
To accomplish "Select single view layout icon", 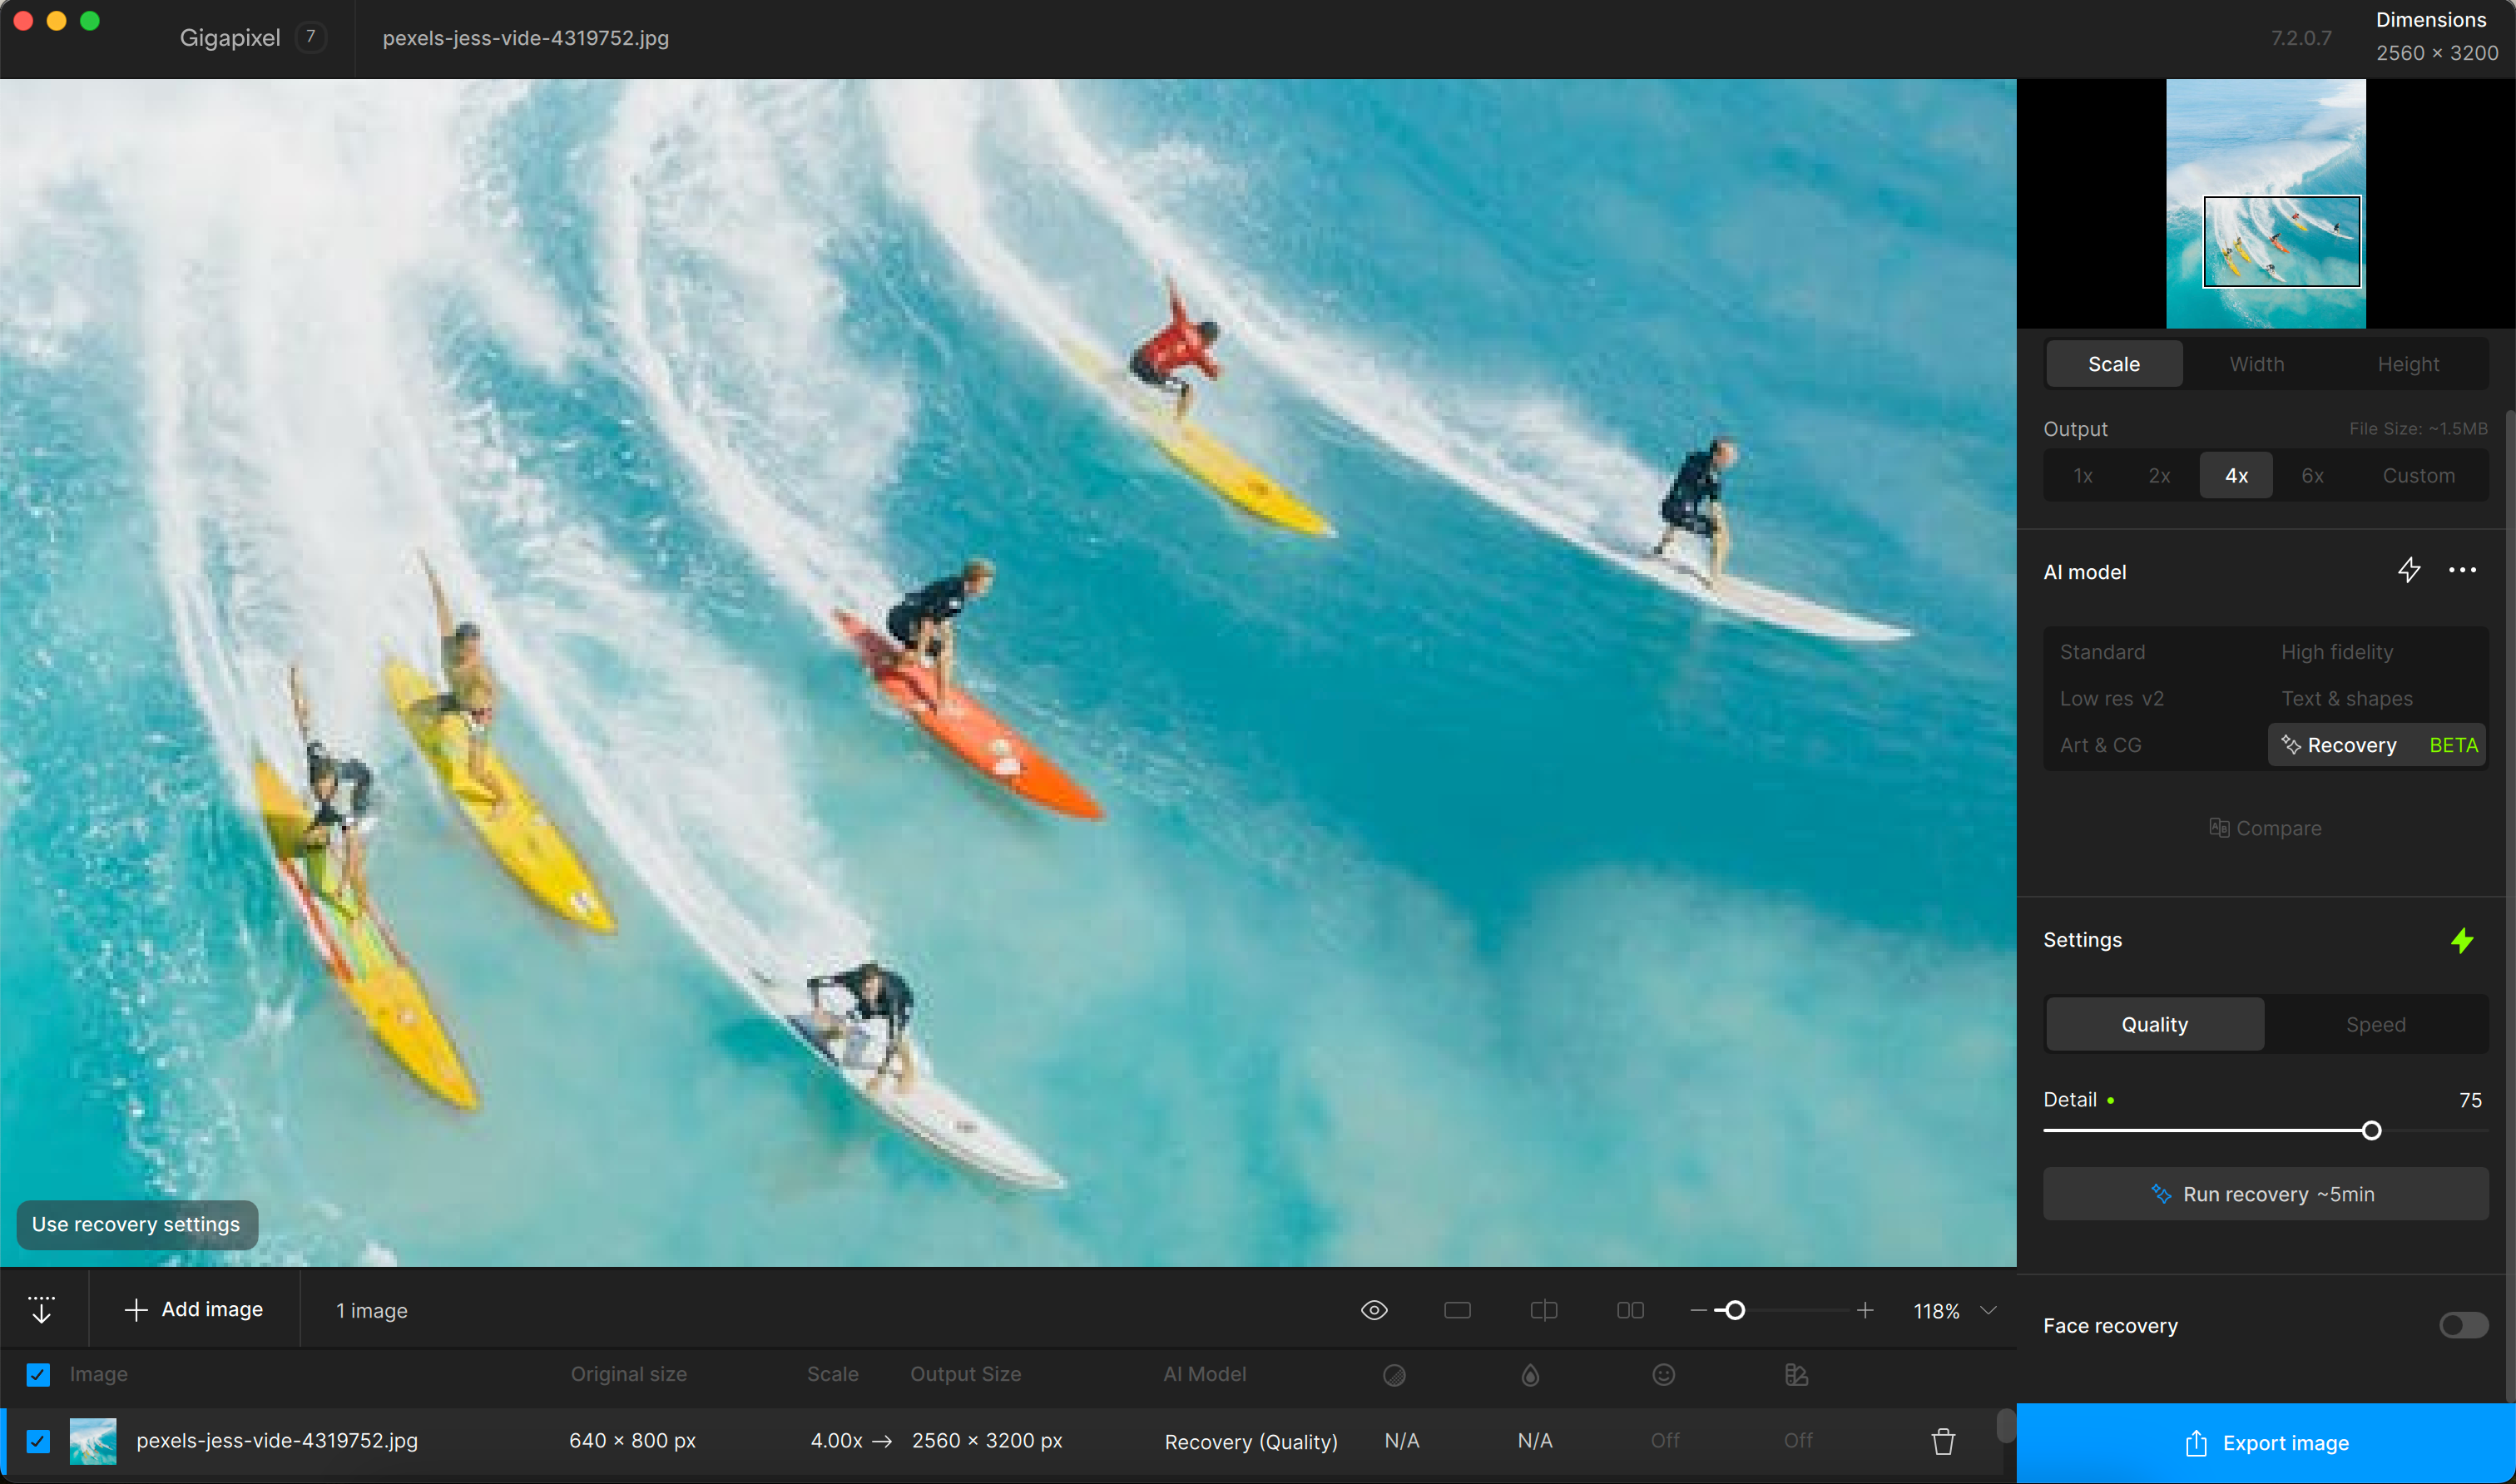I will coord(1457,1310).
